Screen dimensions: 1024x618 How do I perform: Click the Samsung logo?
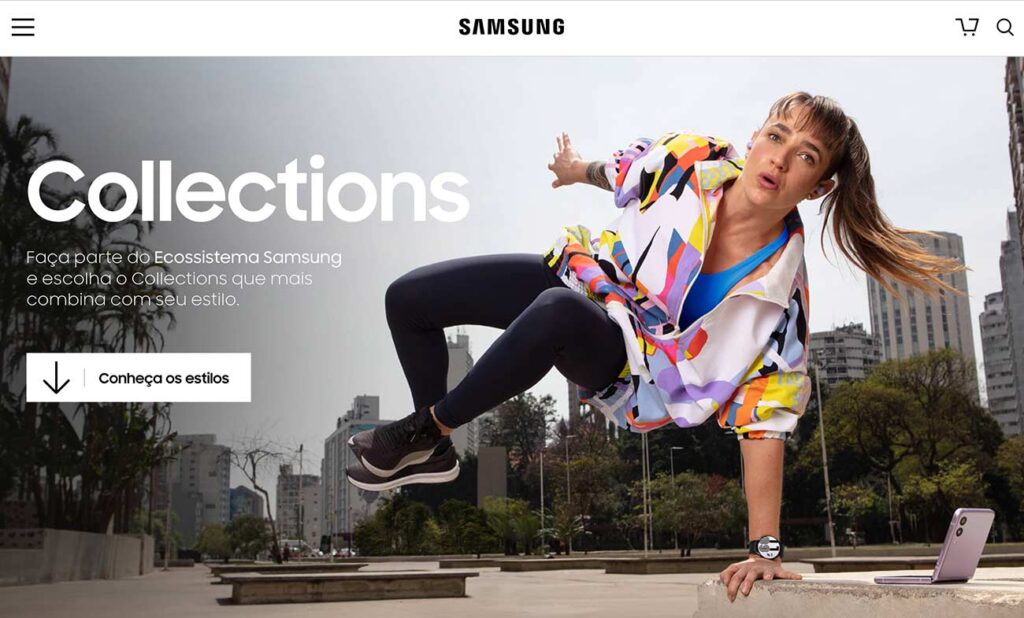pos(511,27)
